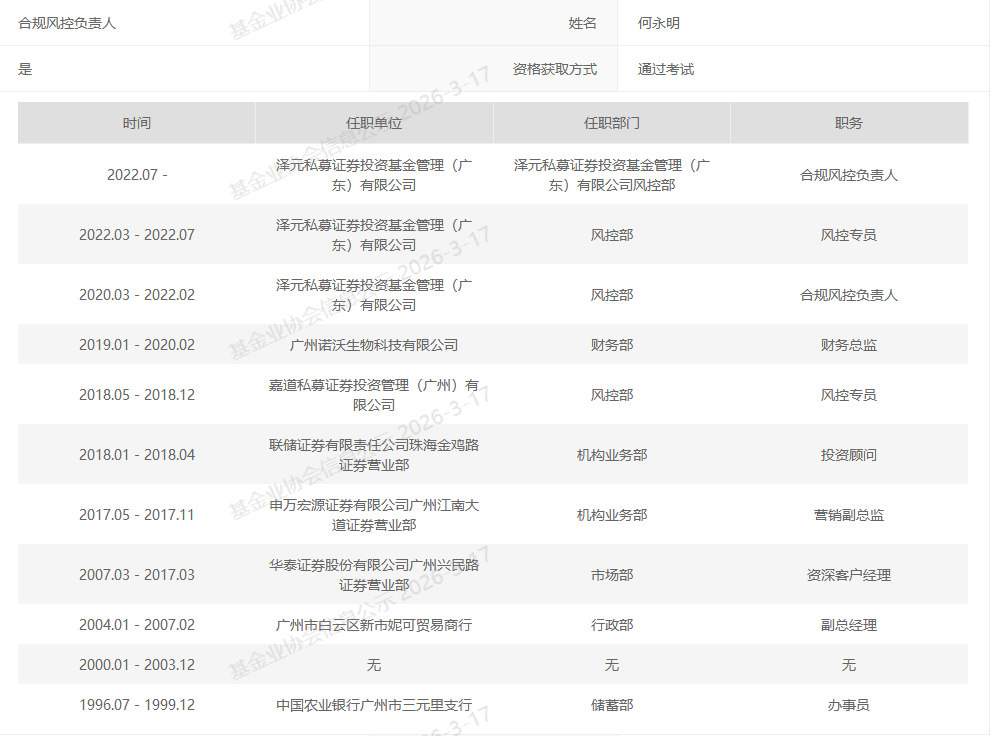Viewport: 991px width, 736px height.
Task: Select the 储蓄部 department cell
Action: pos(612,705)
